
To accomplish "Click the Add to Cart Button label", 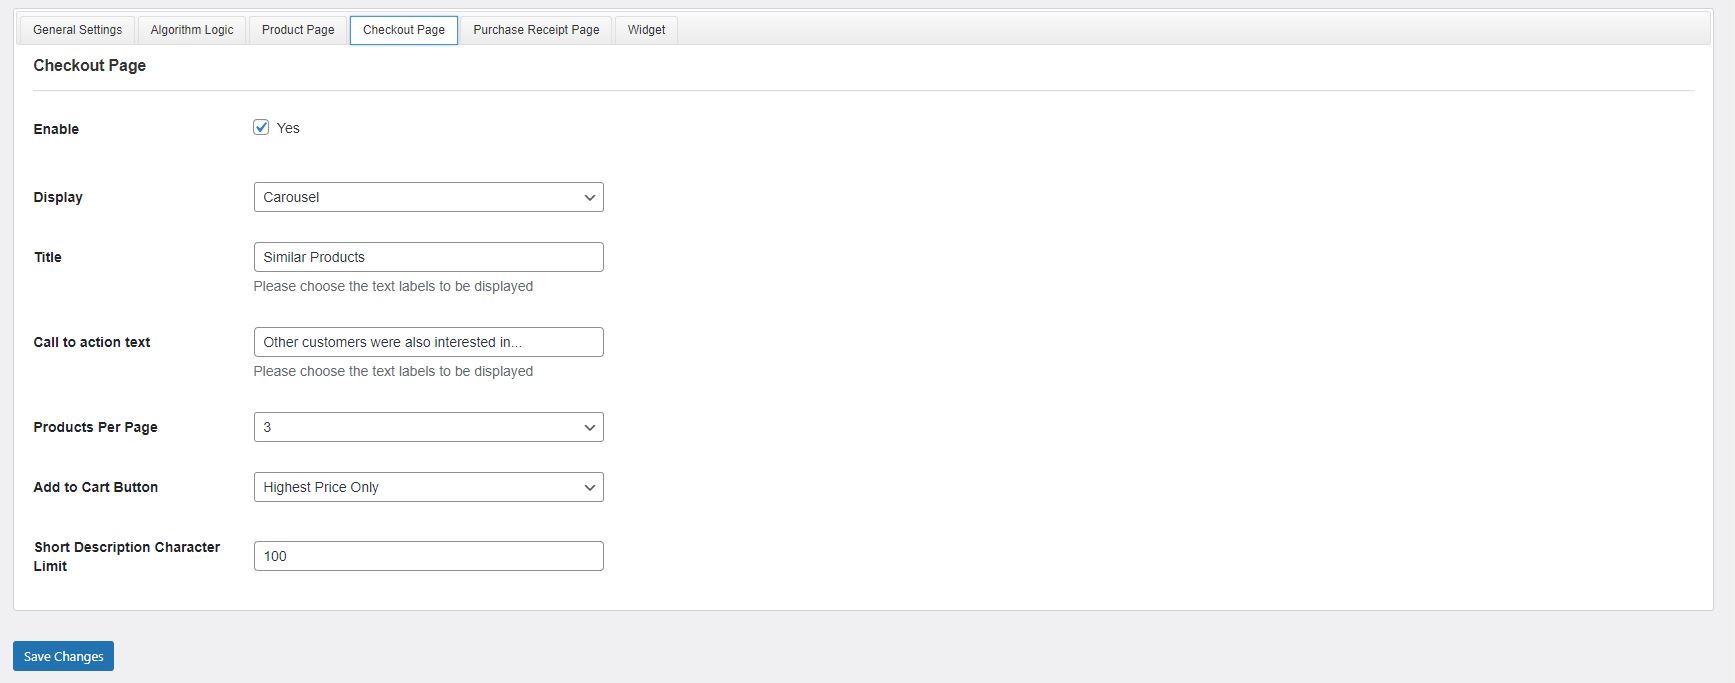I will tap(95, 487).
